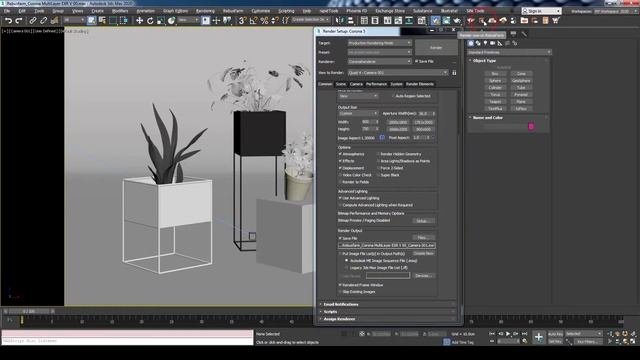Toggle the Effects checkbox
640x360 pixels.
(340, 161)
